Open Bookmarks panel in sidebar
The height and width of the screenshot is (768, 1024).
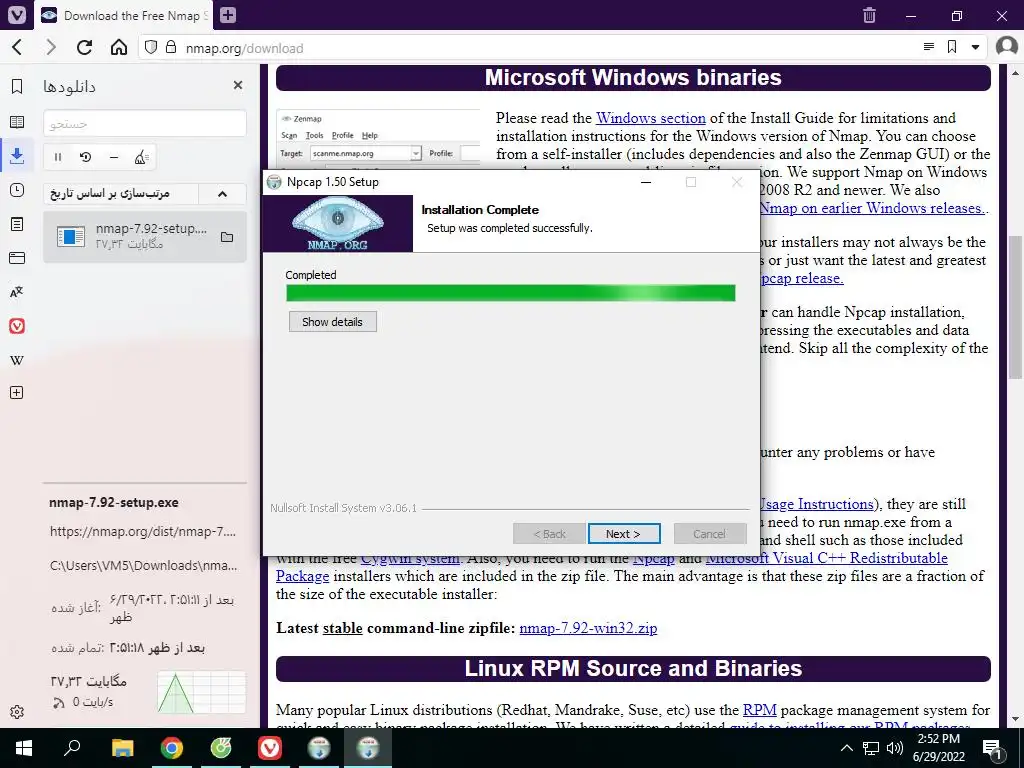pos(17,86)
